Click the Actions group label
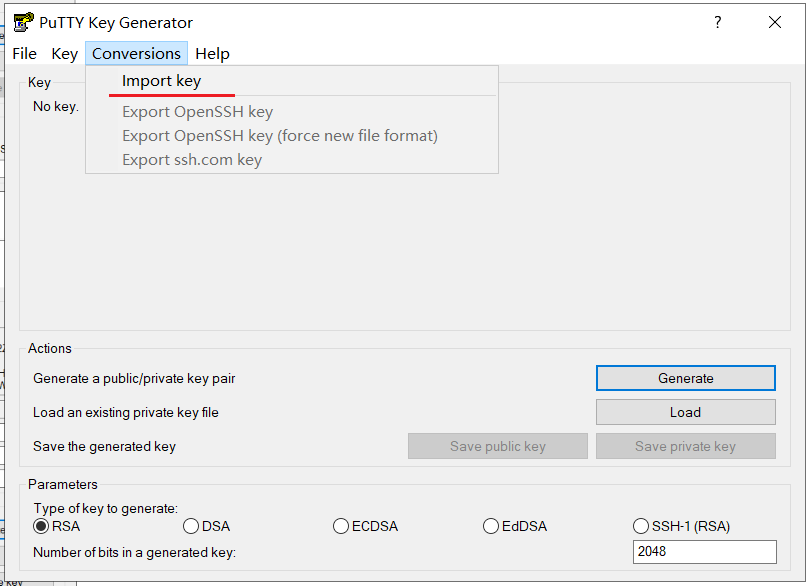Viewport: 810px width, 586px height. coord(50,348)
